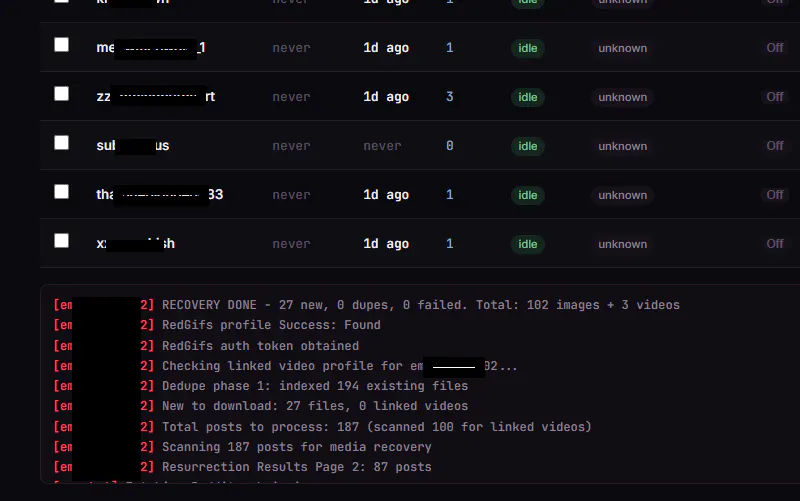Image resolution: width=800 pixels, height=501 pixels.
Task: Click the 'Total posts to process: 187' log line
Action: pos(322,427)
